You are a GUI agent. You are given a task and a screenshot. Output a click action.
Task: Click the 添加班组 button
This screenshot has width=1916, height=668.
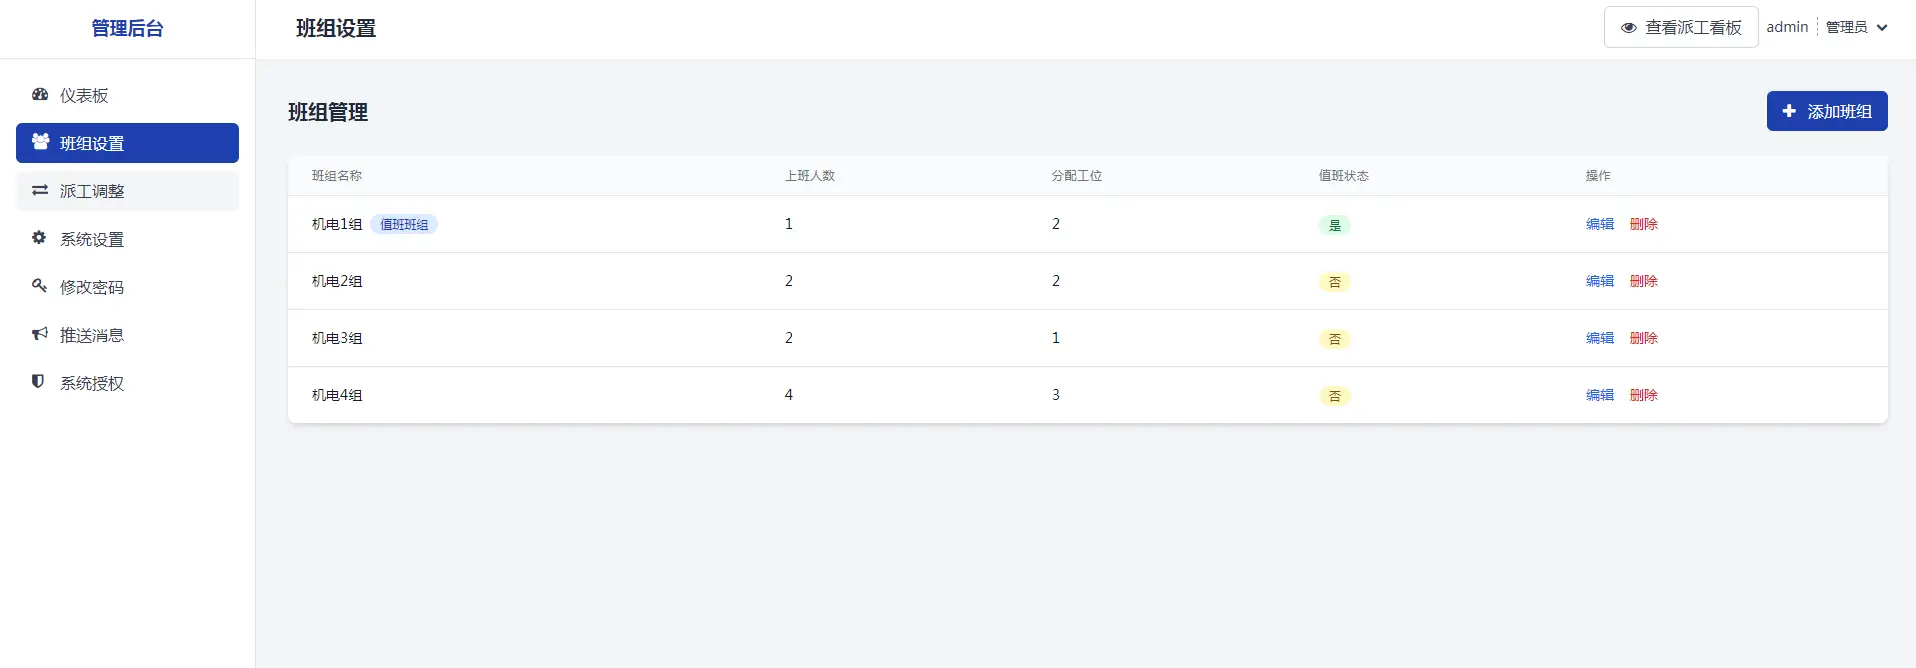(1826, 111)
